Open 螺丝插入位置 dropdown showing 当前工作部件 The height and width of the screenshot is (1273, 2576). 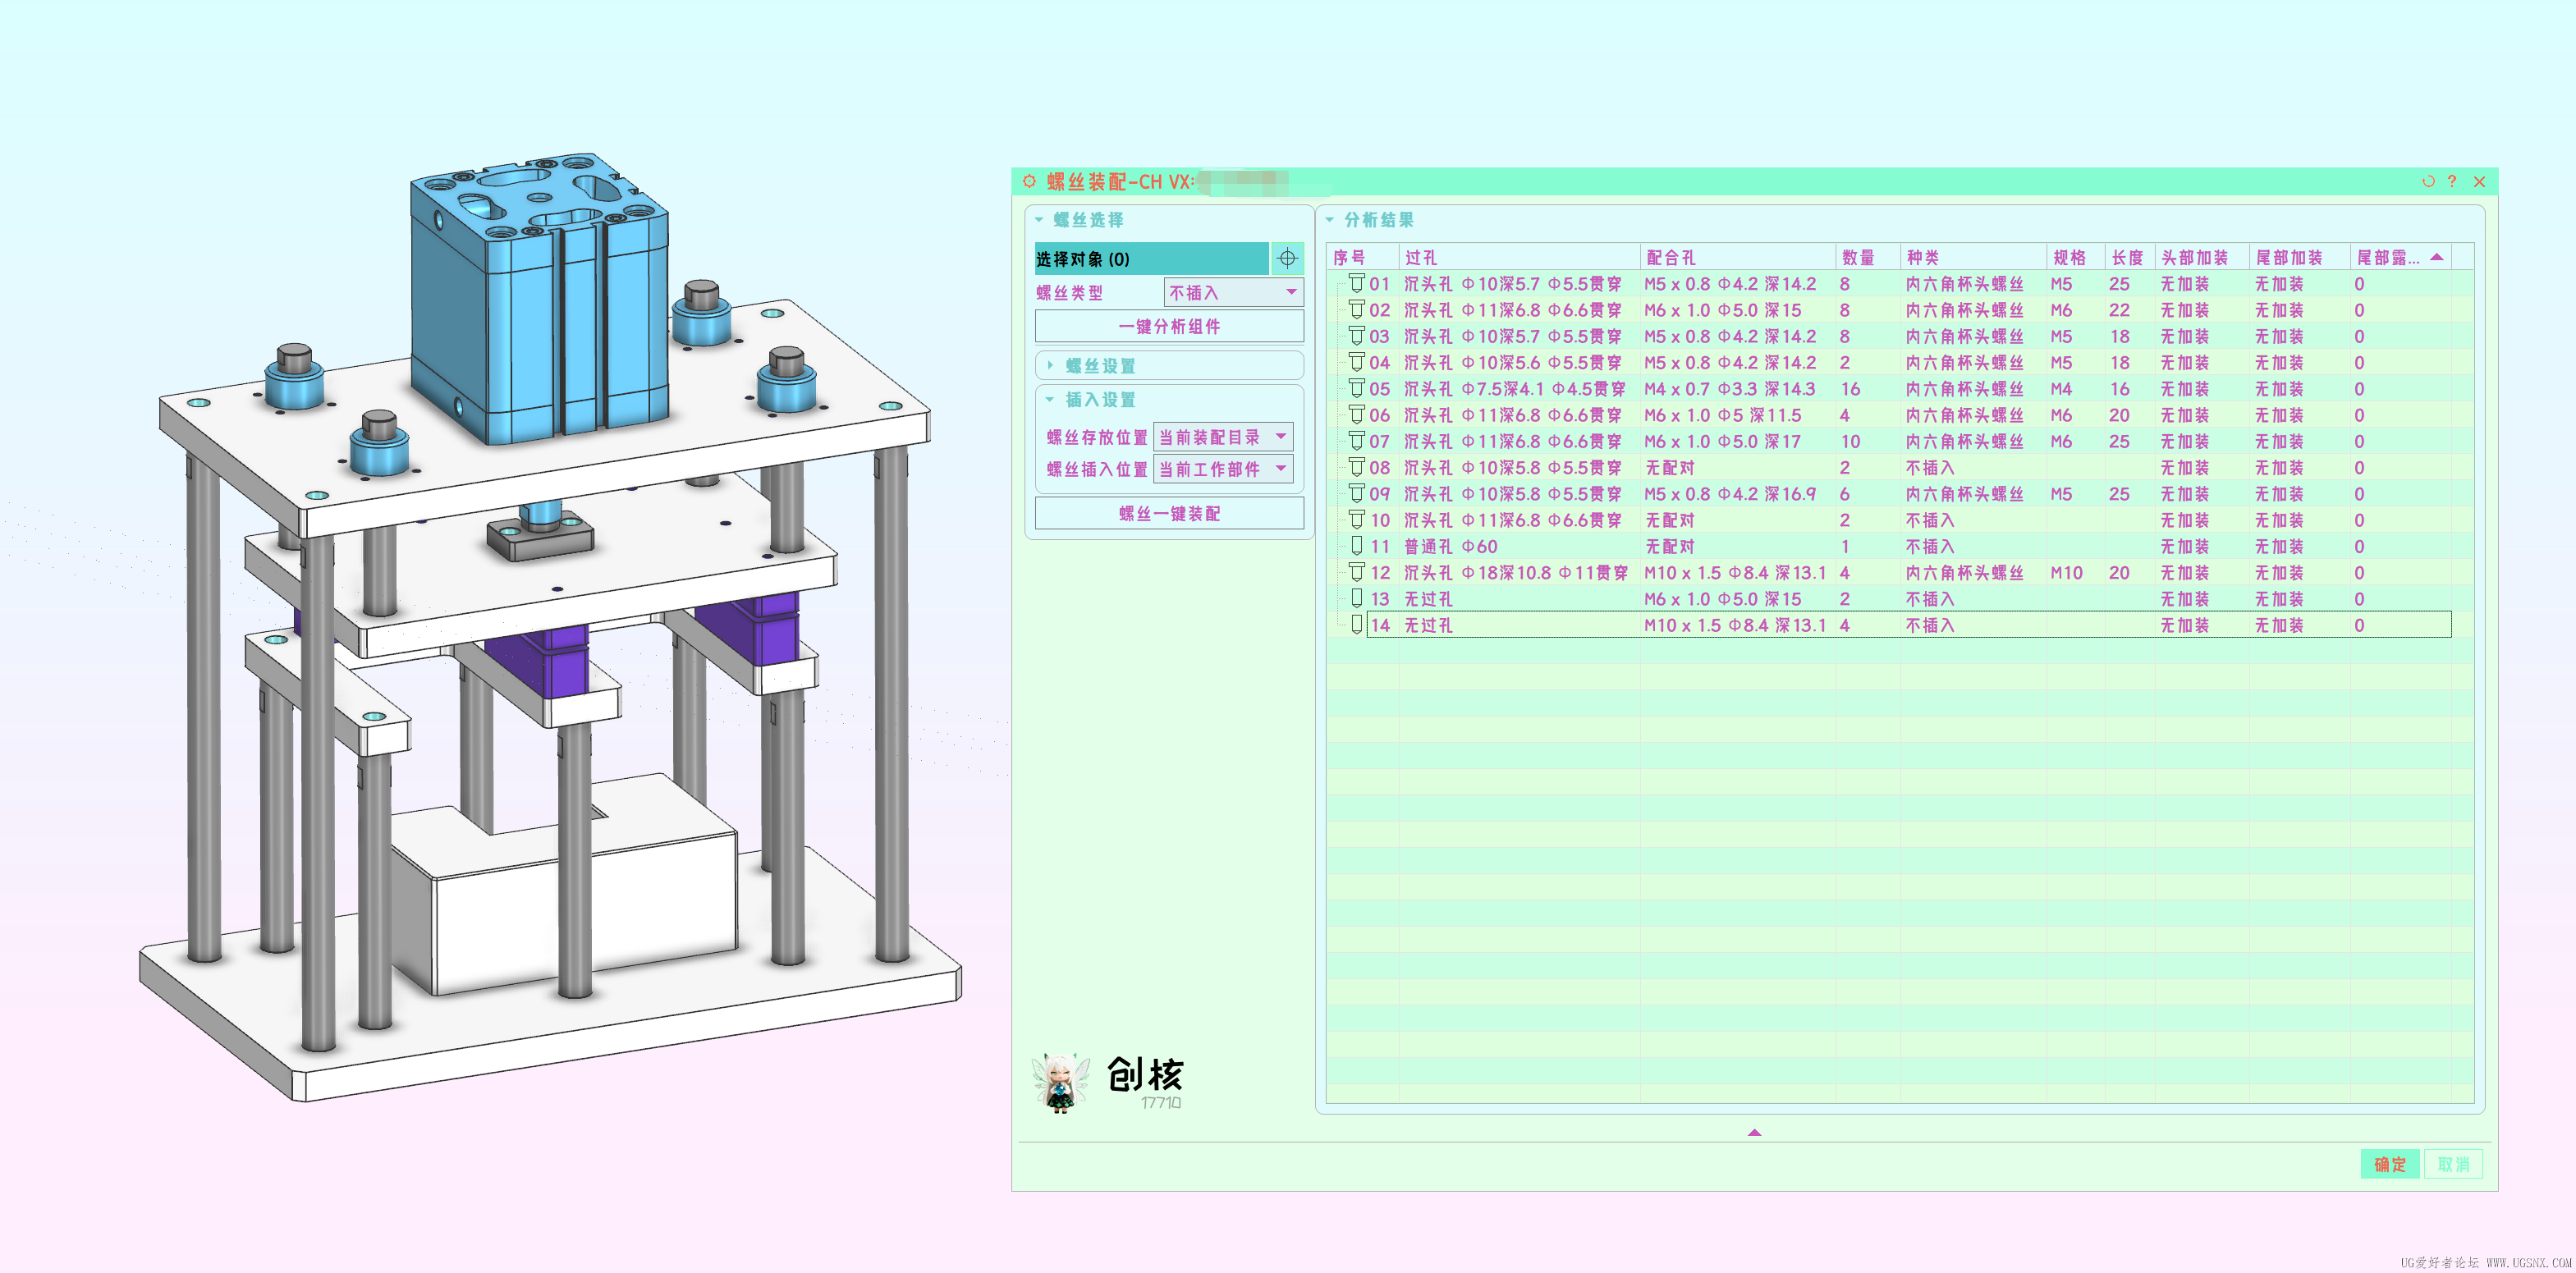tap(1223, 468)
